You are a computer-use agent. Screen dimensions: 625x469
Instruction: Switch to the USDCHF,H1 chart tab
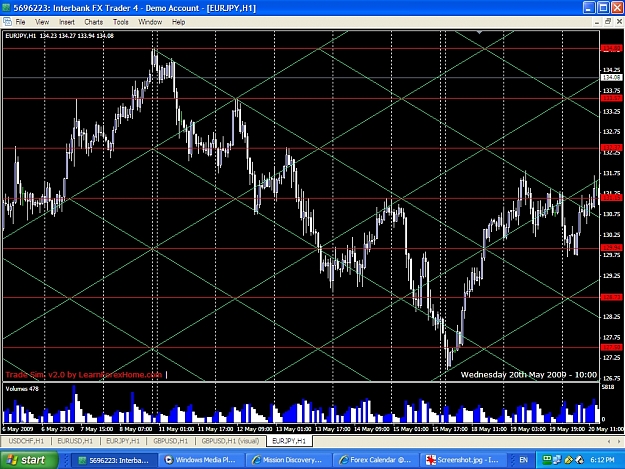point(26,441)
